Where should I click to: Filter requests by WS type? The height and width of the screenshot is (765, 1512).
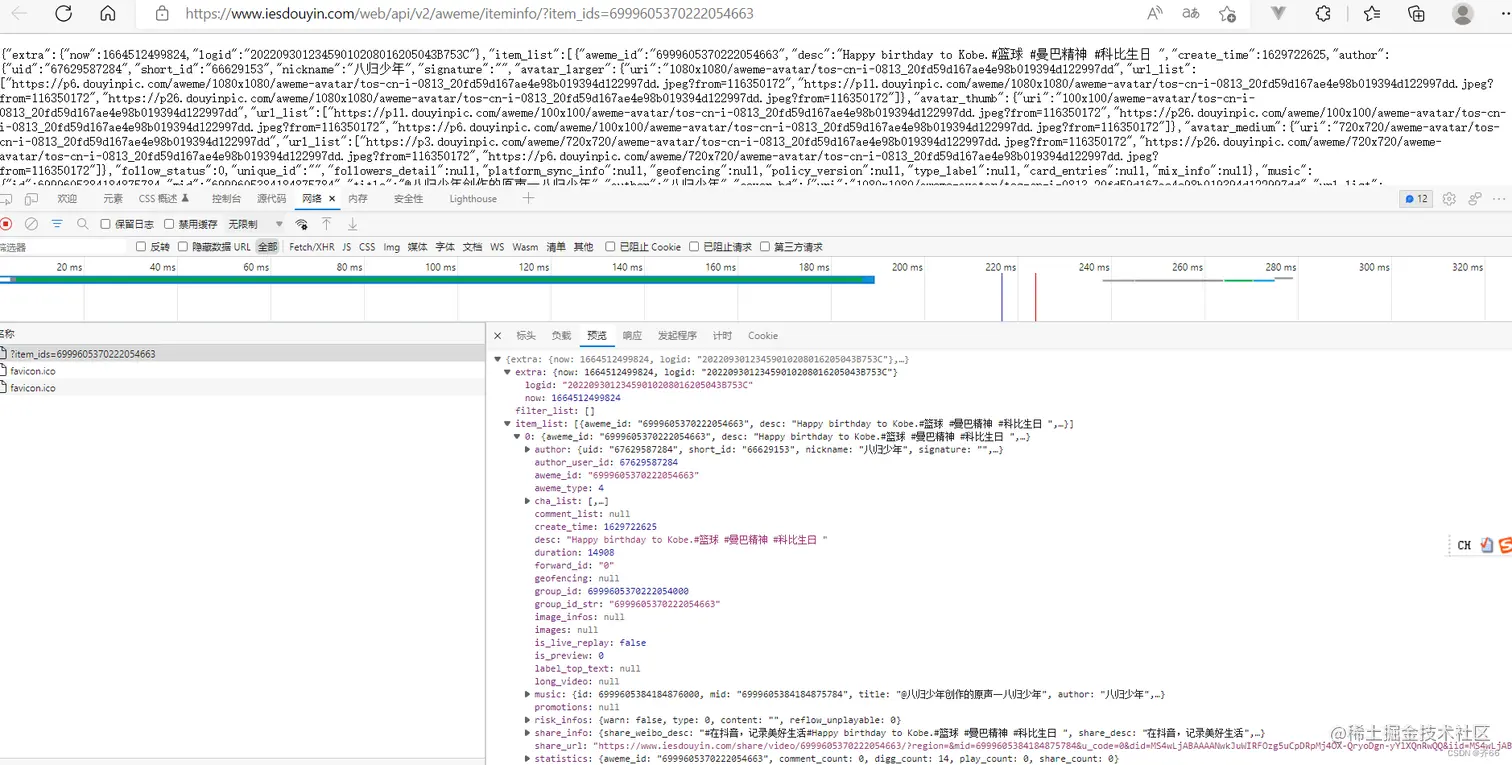[x=497, y=247]
